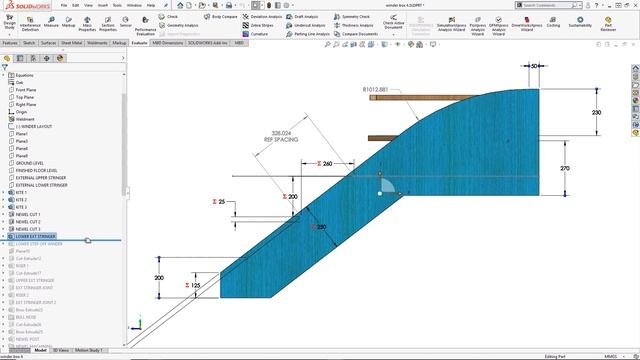Open Geometry Analysis

[178, 25]
